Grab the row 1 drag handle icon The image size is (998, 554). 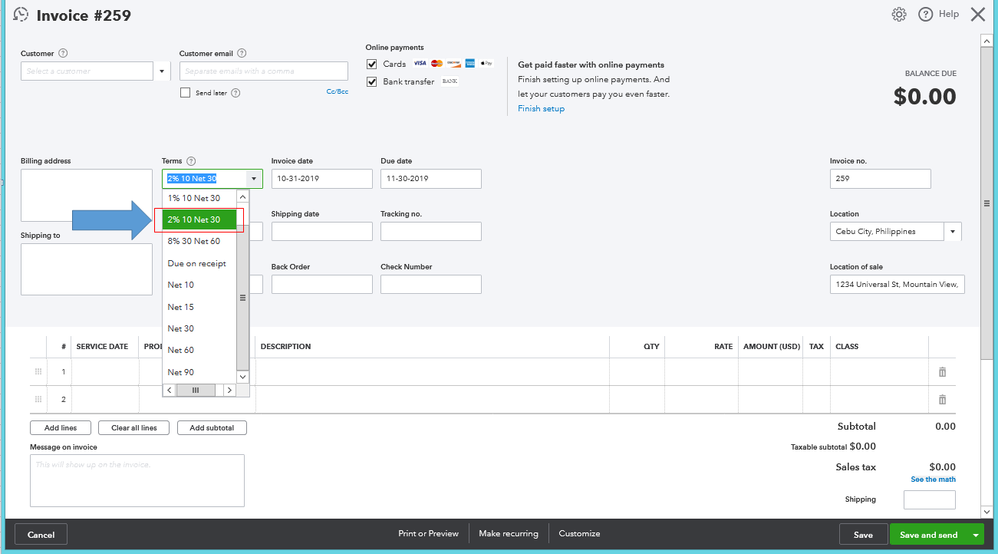point(38,371)
